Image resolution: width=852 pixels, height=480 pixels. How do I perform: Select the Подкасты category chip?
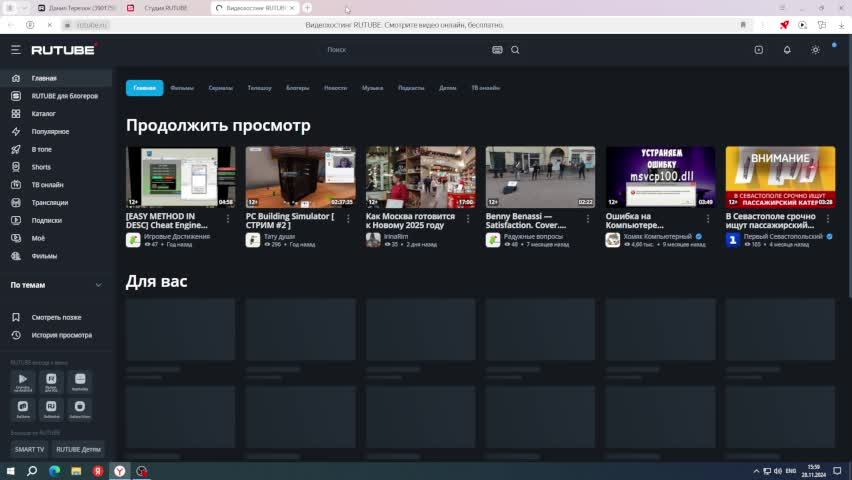[x=411, y=88]
